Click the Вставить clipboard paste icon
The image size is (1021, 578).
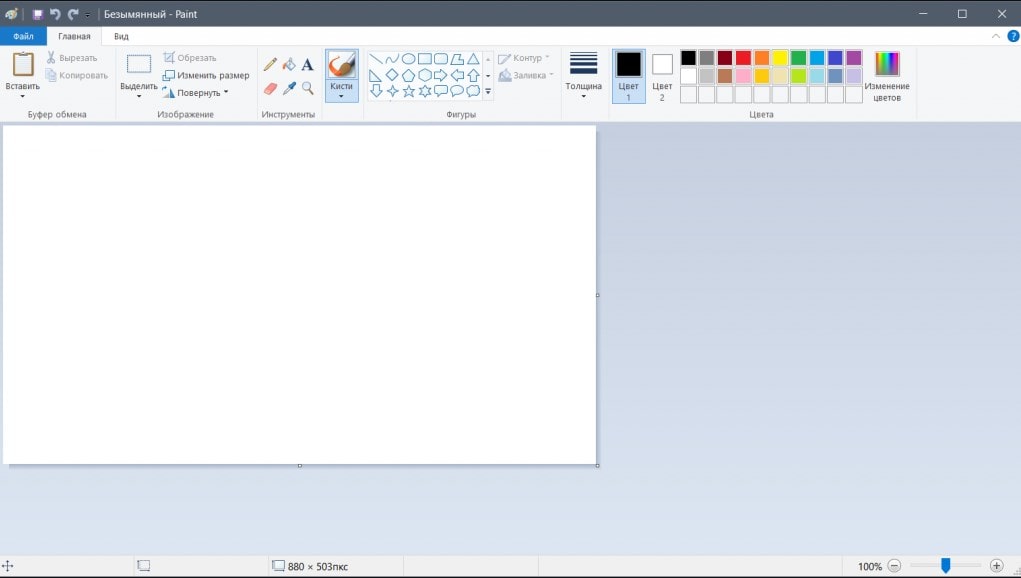point(23,64)
